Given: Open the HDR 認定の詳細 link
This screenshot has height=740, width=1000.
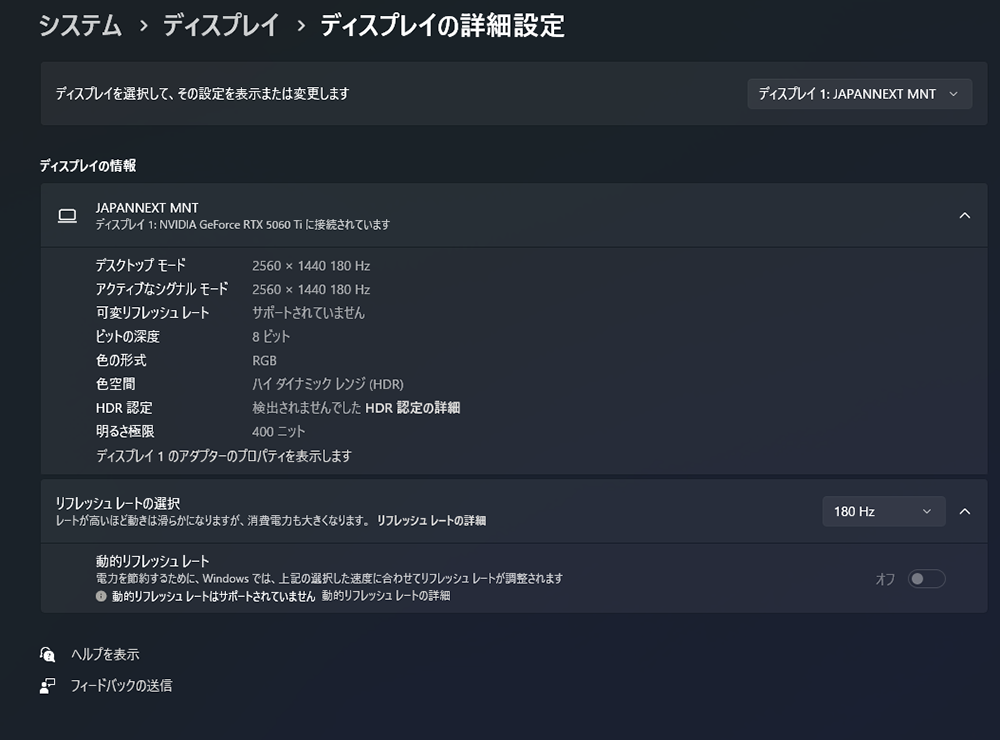Looking at the screenshot, I should 412,408.
